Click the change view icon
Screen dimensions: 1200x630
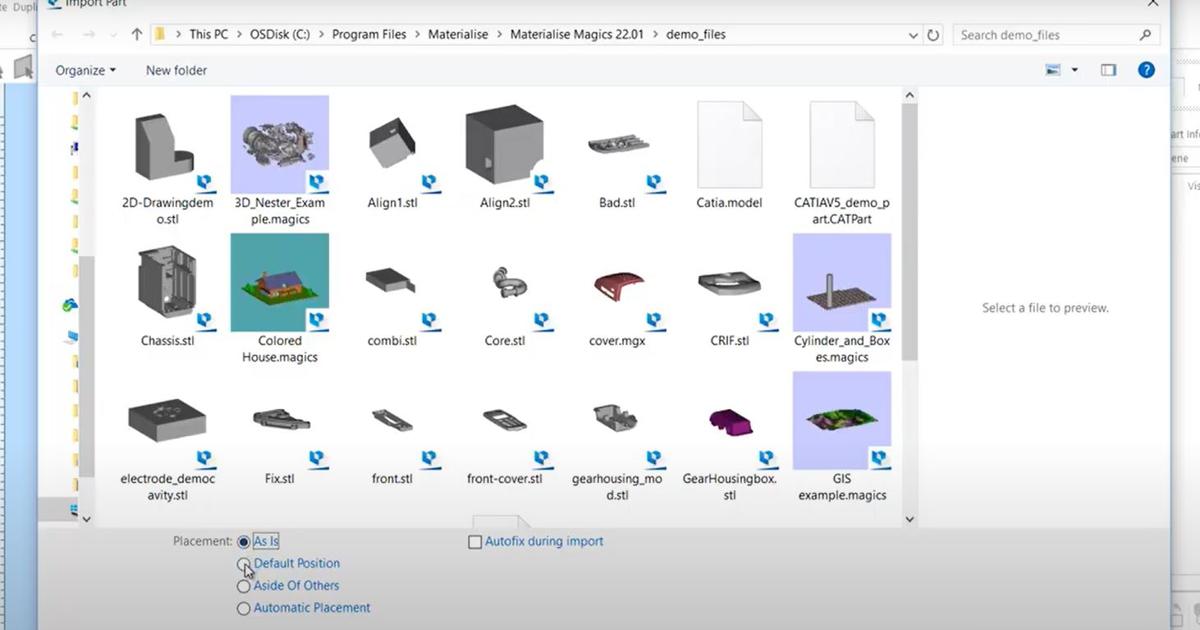coord(1052,70)
